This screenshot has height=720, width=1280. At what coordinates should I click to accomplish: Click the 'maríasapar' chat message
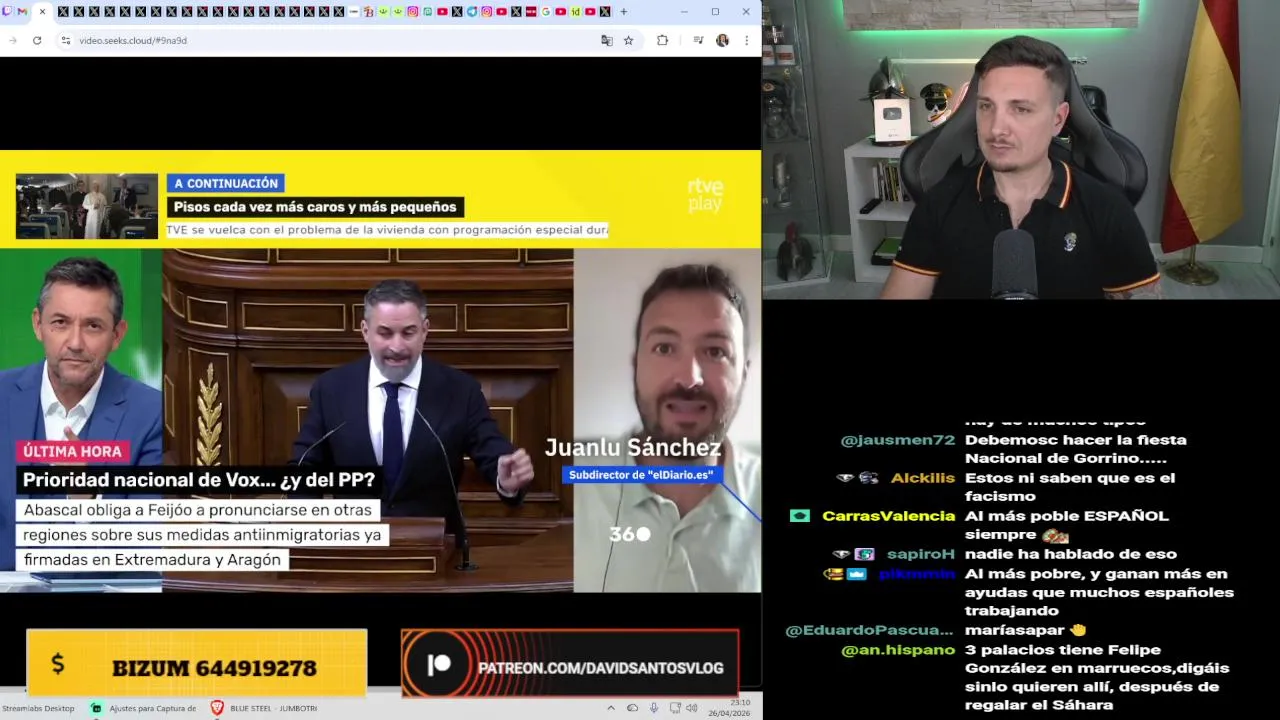coord(1026,630)
